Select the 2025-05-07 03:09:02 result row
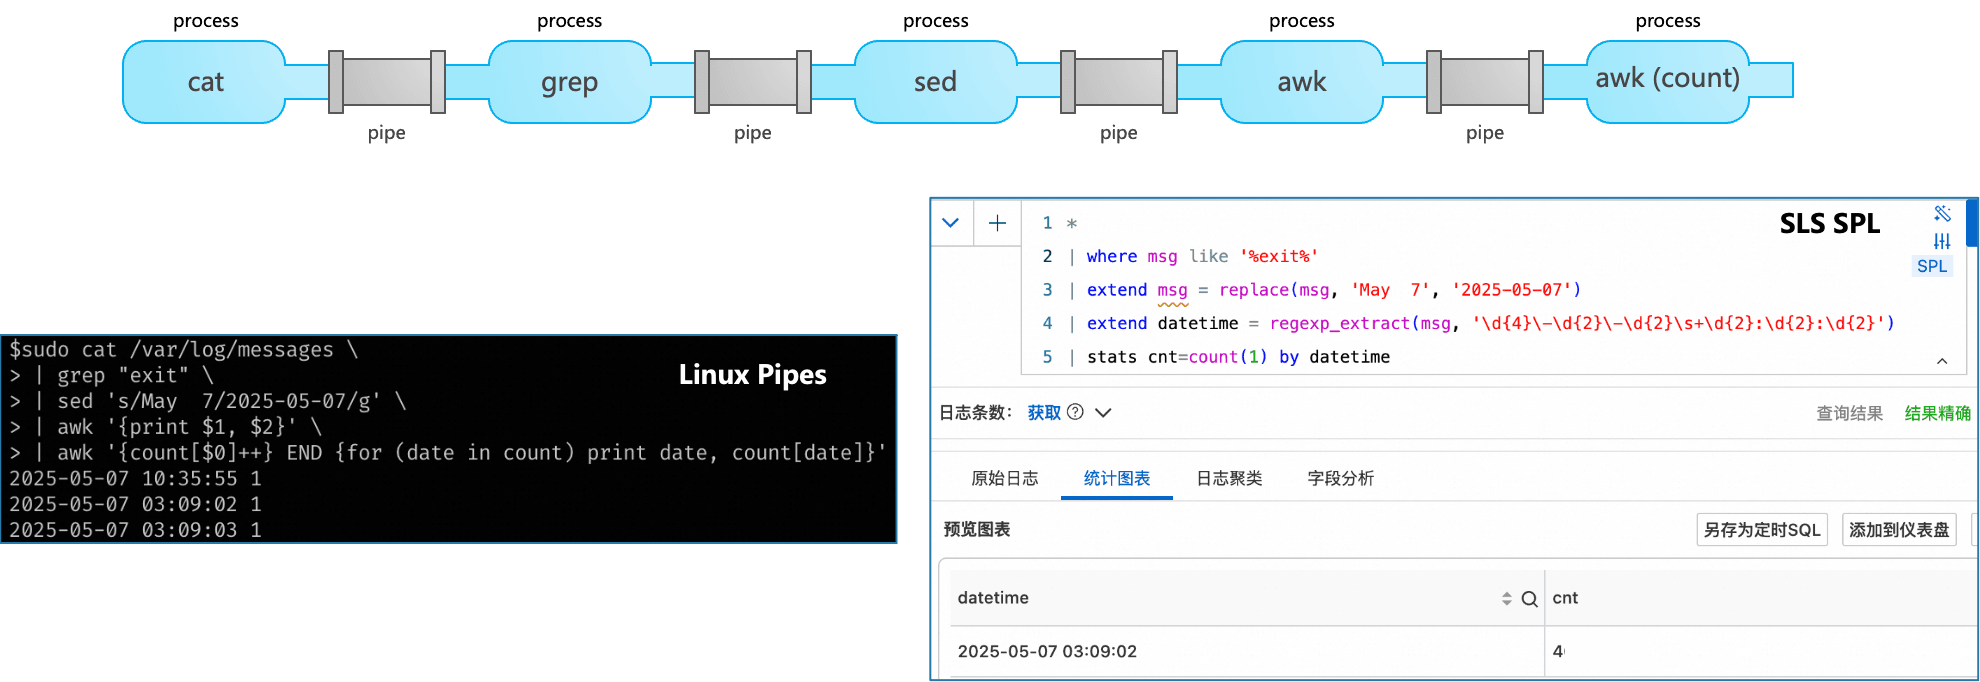The height and width of the screenshot is (682, 1980). [1047, 651]
